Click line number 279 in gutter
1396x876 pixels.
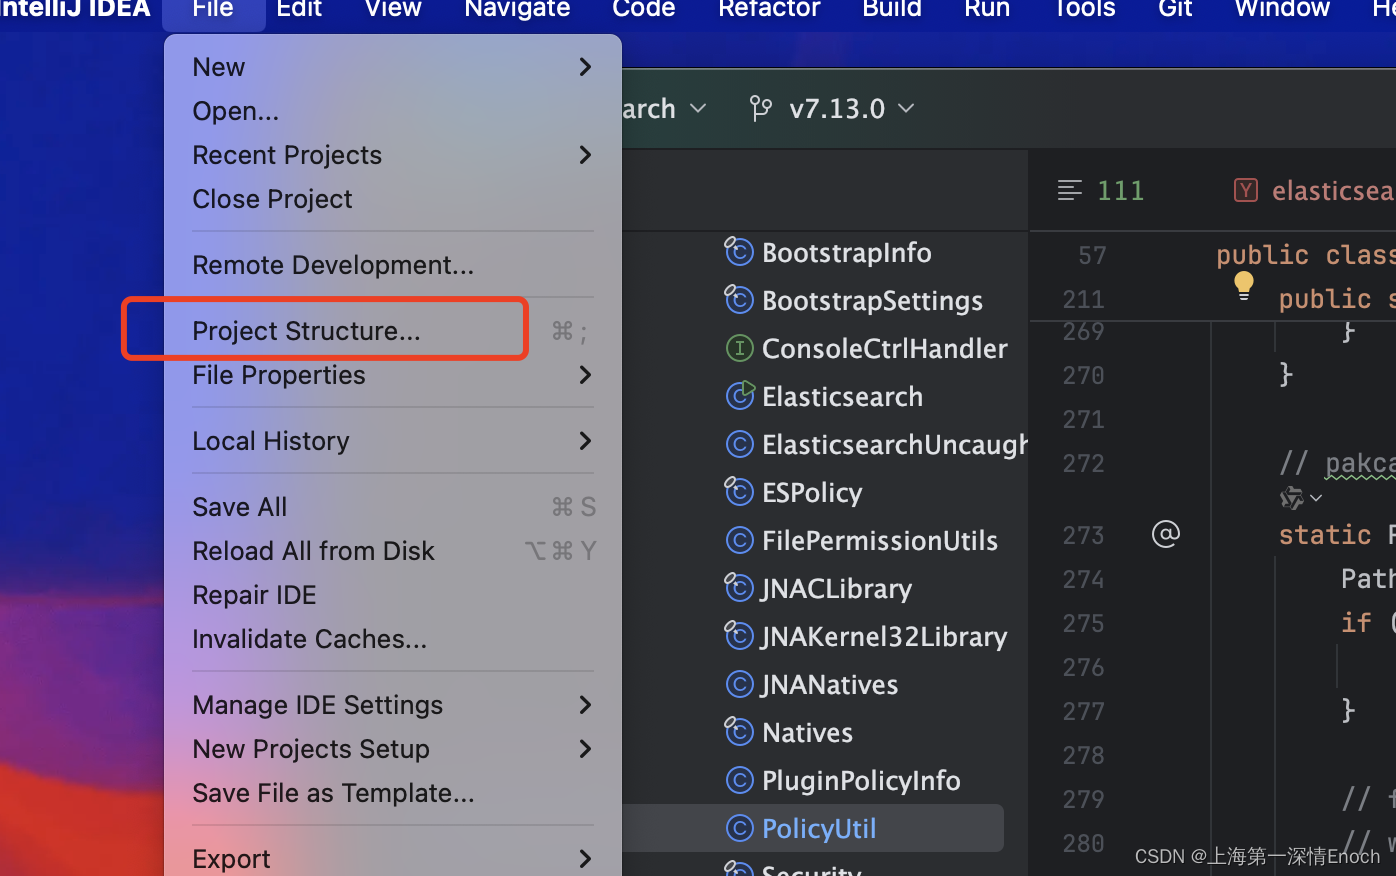tap(1083, 799)
